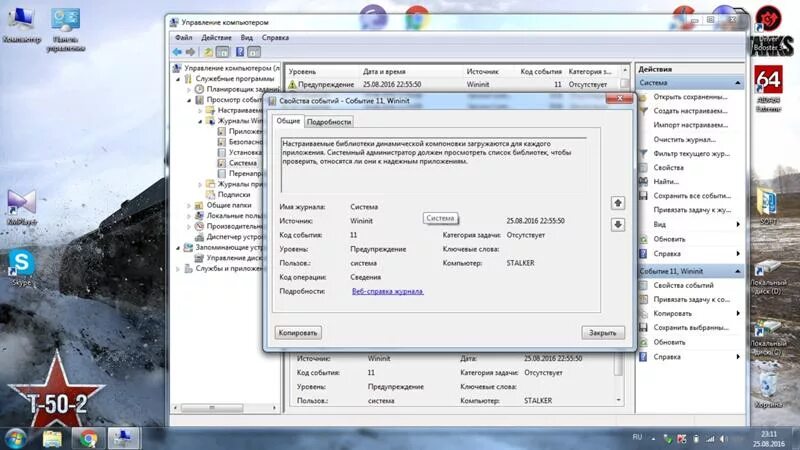The height and width of the screenshot is (450, 800).
Task: Open the Skype desktop shortcut
Action: [x=21, y=267]
